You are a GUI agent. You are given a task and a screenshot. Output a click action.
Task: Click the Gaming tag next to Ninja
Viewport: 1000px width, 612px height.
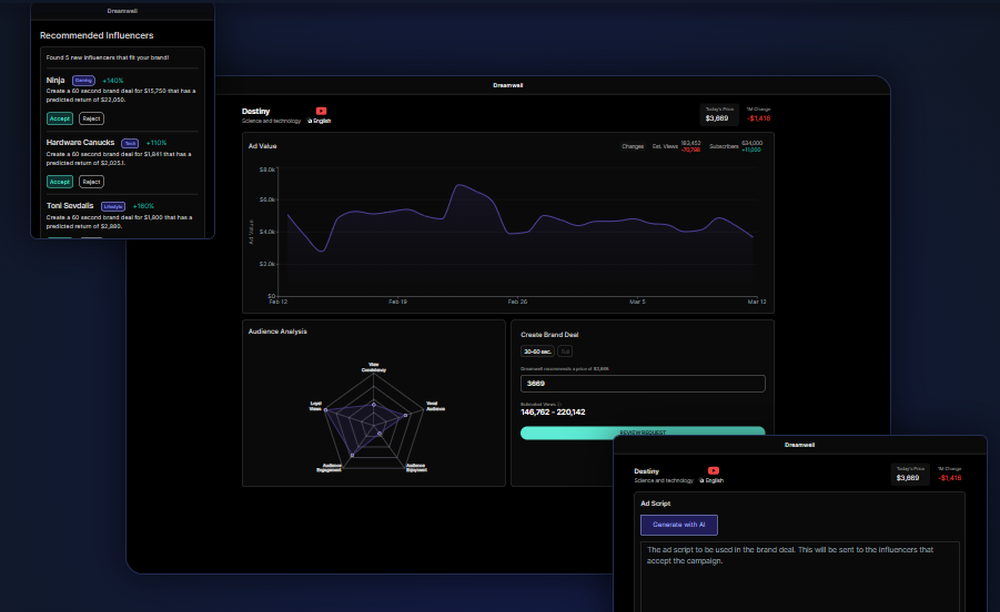pyautogui.click(x=84, y=80)
